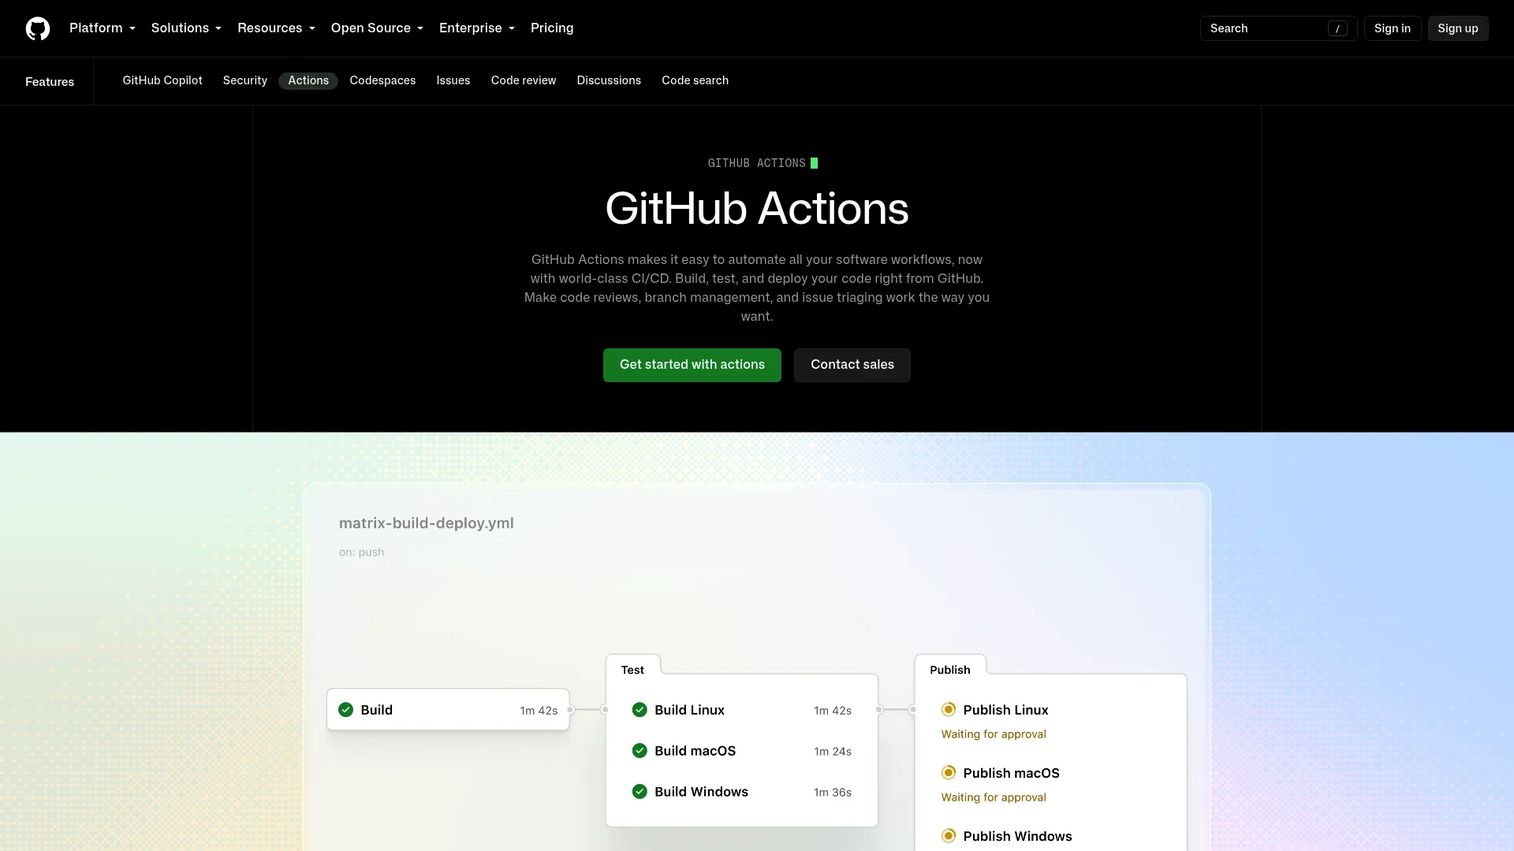Open the Open Source dropdown menu
1514x851 pixels.
pos(377,28)
